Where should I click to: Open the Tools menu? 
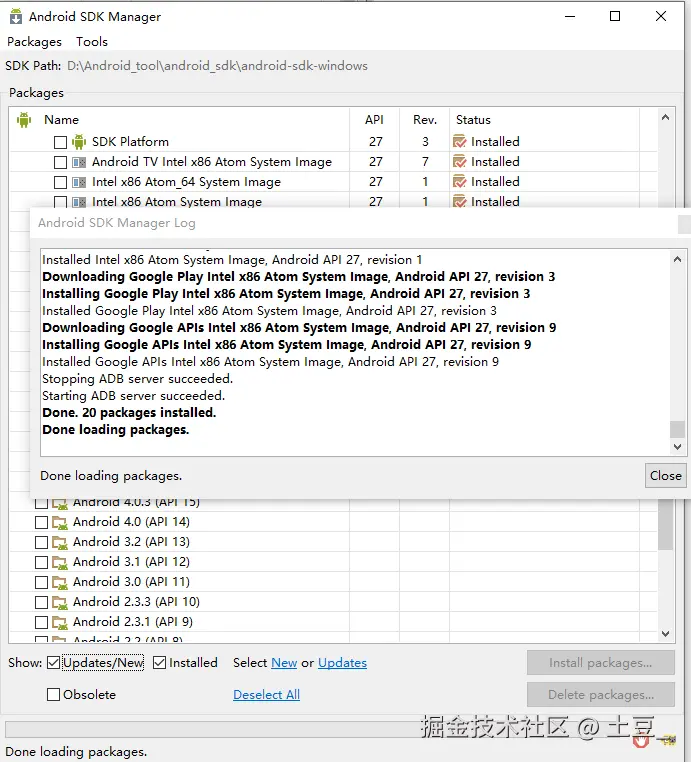92,42
